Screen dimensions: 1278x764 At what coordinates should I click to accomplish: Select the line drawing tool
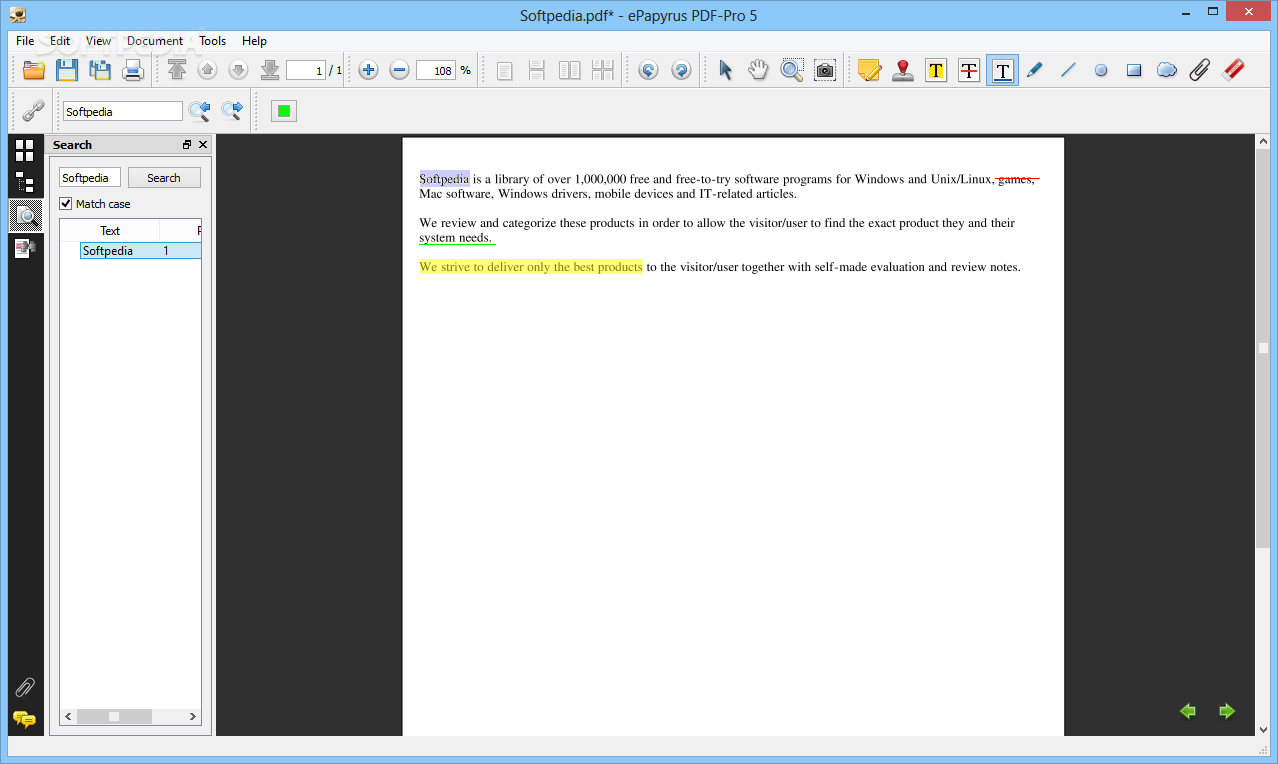point(1068,70)
